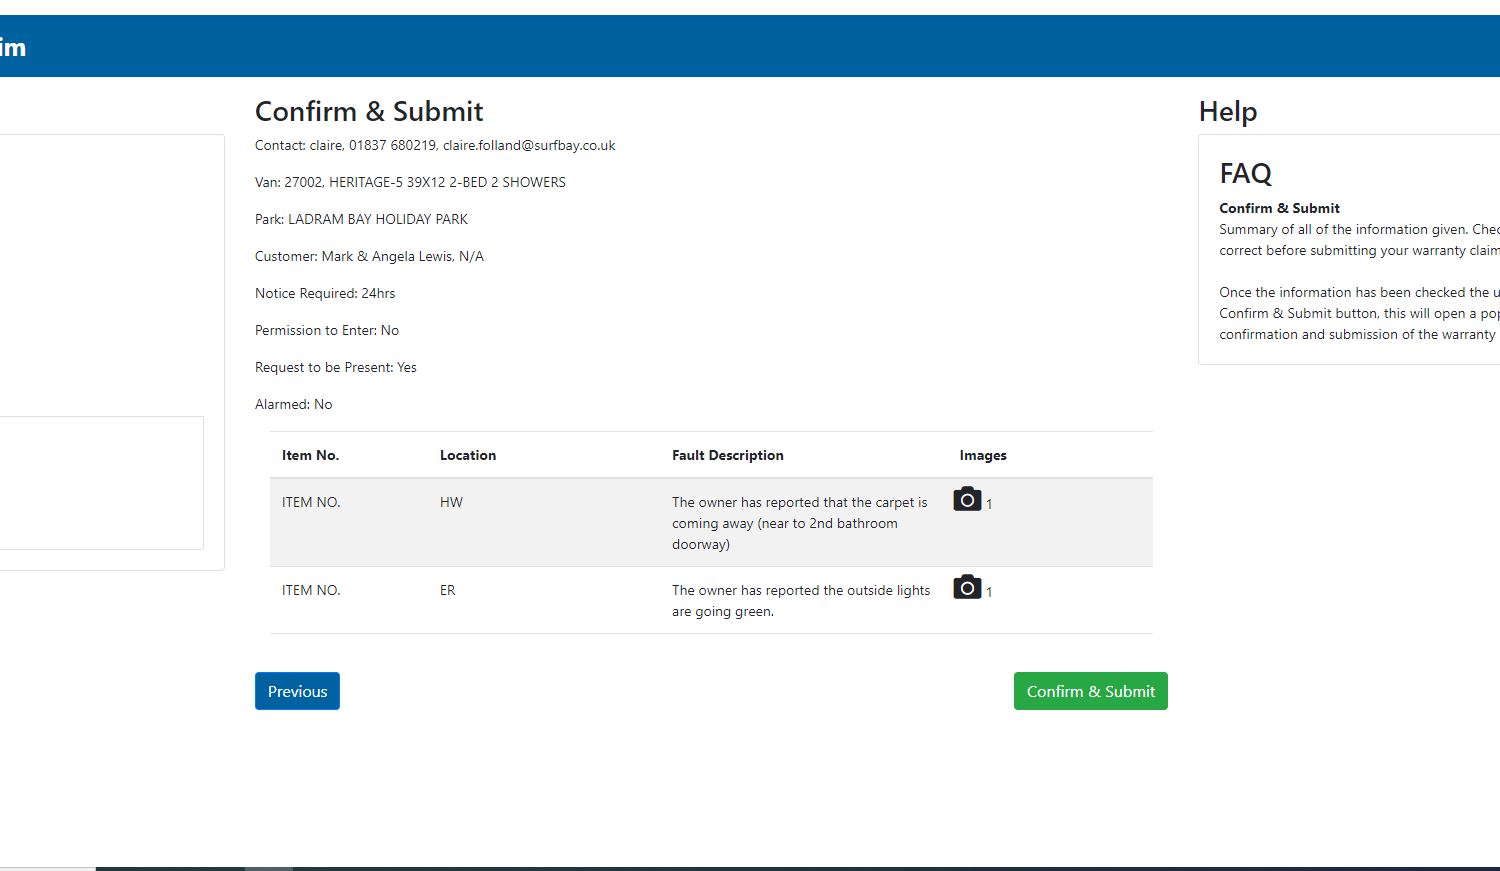Click the Item No. column header
Viewport: 1500px width, 871px height.
(310, 455)
